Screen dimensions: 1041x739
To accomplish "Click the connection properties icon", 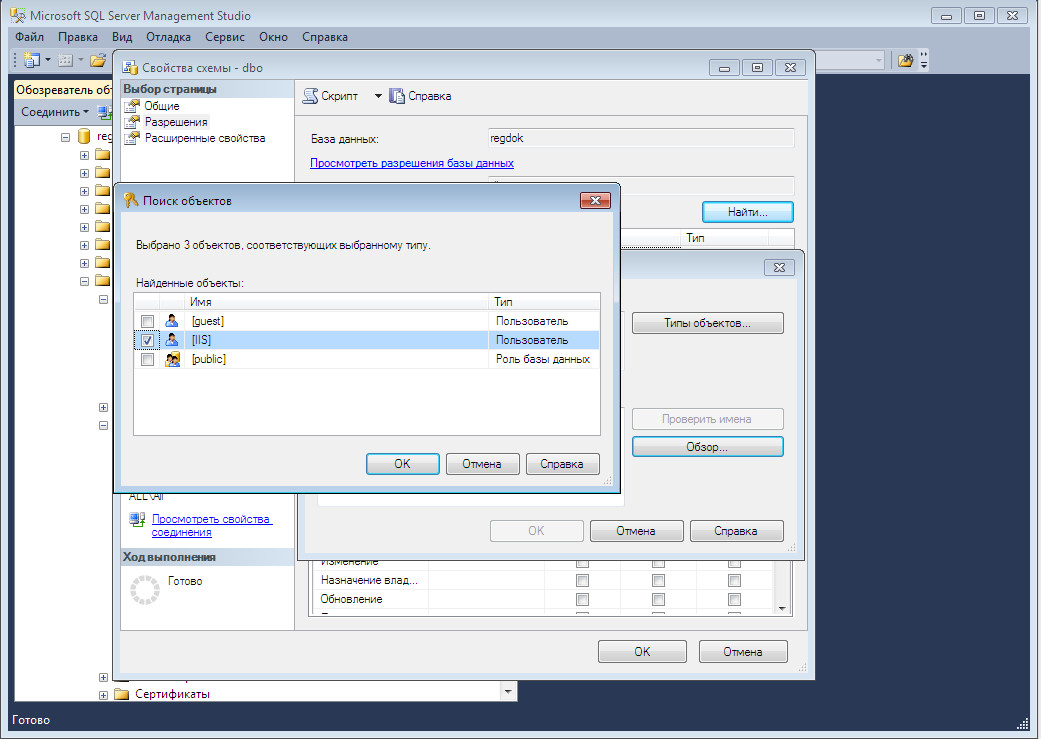I will 137,520.
